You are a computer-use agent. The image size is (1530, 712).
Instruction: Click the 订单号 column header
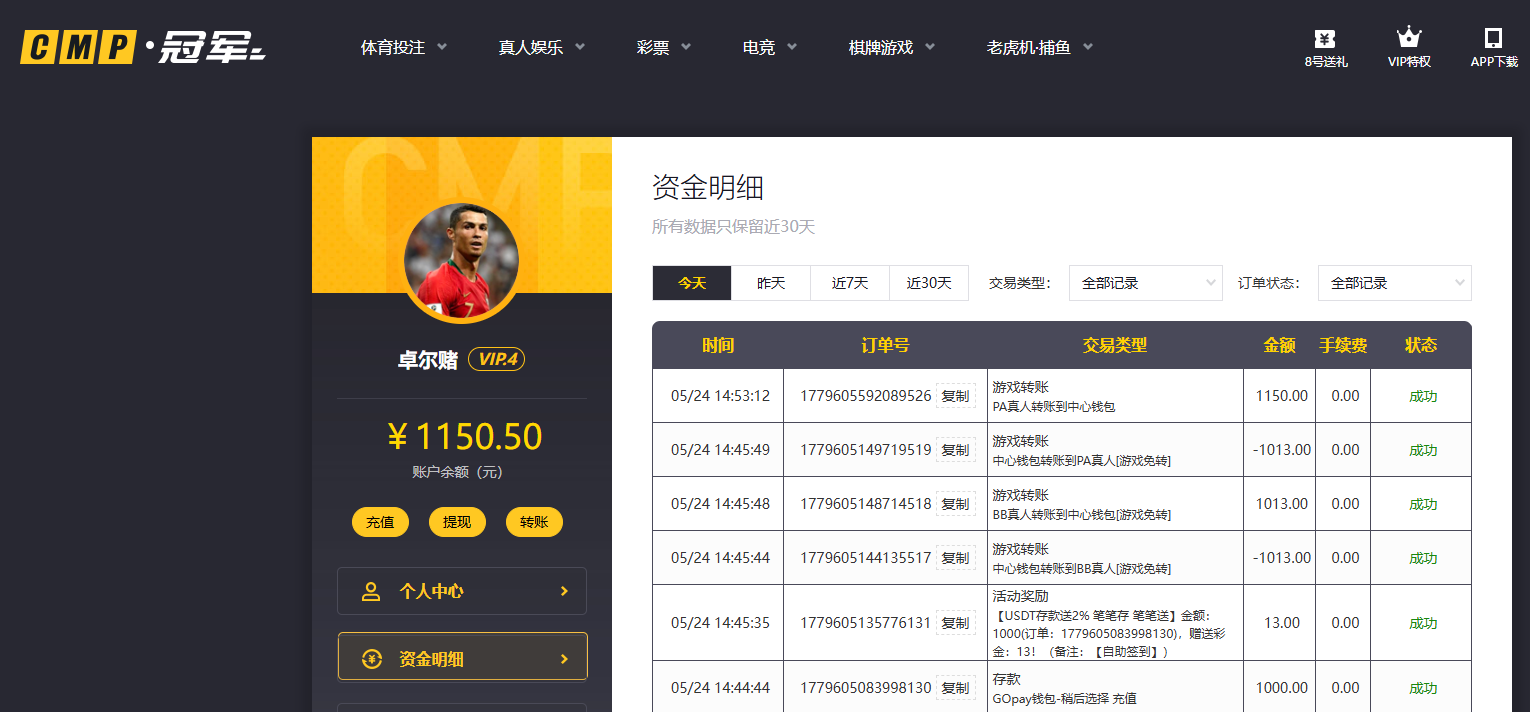tap(885, 345)
